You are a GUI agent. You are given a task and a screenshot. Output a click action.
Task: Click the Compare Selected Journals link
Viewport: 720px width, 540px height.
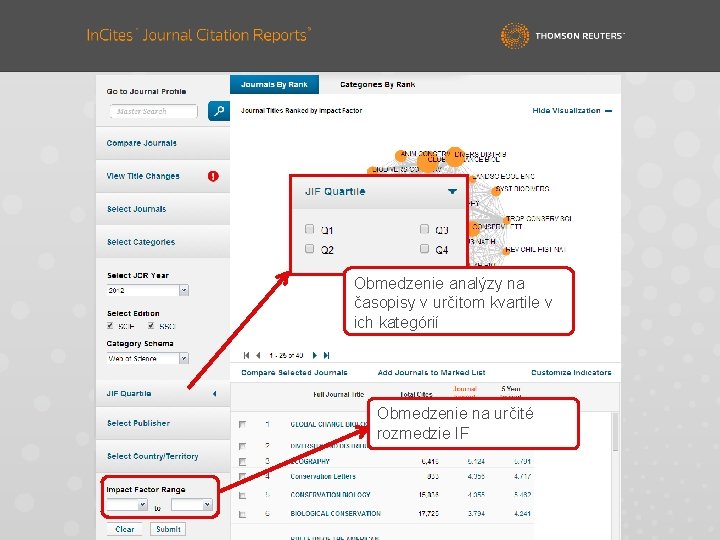[x=294, y=372]
